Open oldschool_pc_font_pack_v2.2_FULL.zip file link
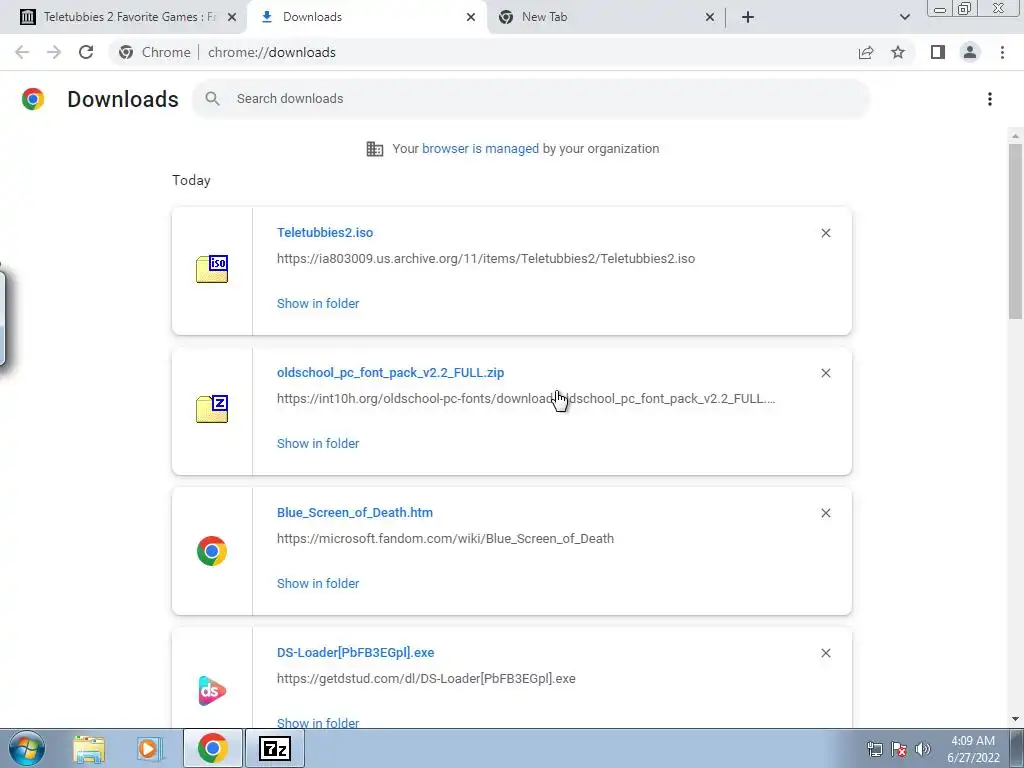This screenshot has height=768, width=1024. (x=391, y=373)
